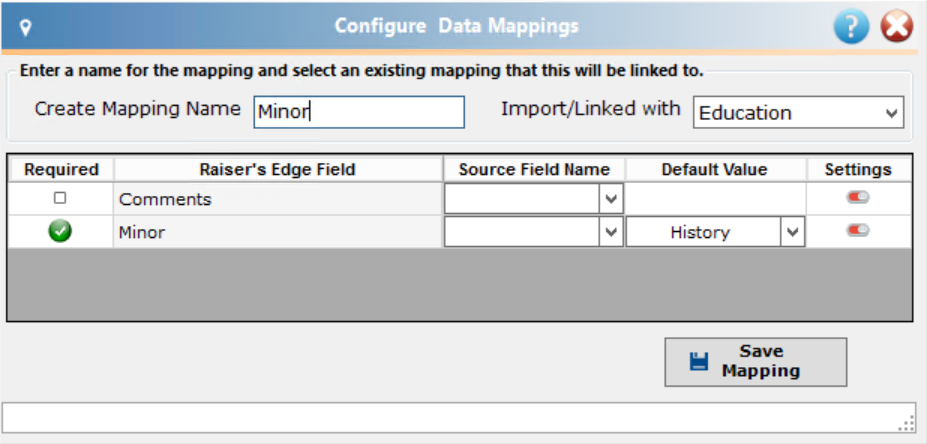Image resolution: width=927 pixels, height=444 pixels.
Task: Select the Minor row field name cell
Action: 278,232
